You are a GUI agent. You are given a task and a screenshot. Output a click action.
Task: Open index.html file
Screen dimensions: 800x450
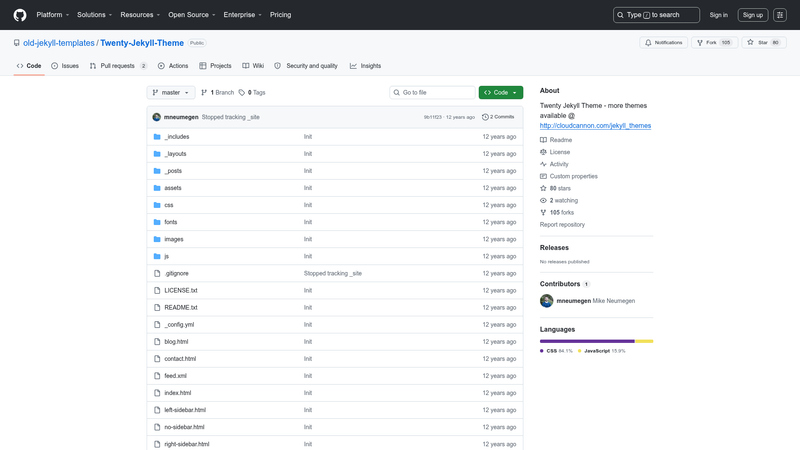tap(178, 393)
